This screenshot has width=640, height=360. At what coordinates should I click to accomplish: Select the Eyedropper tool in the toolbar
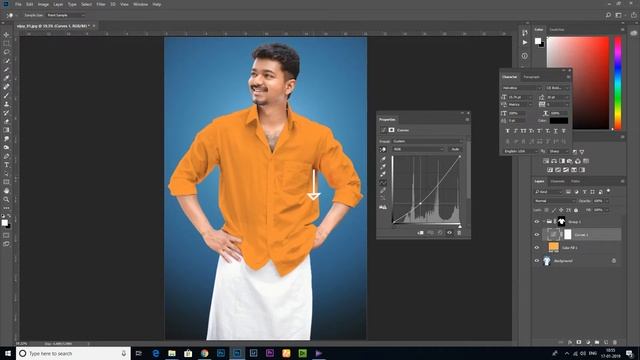click(6, 78)
